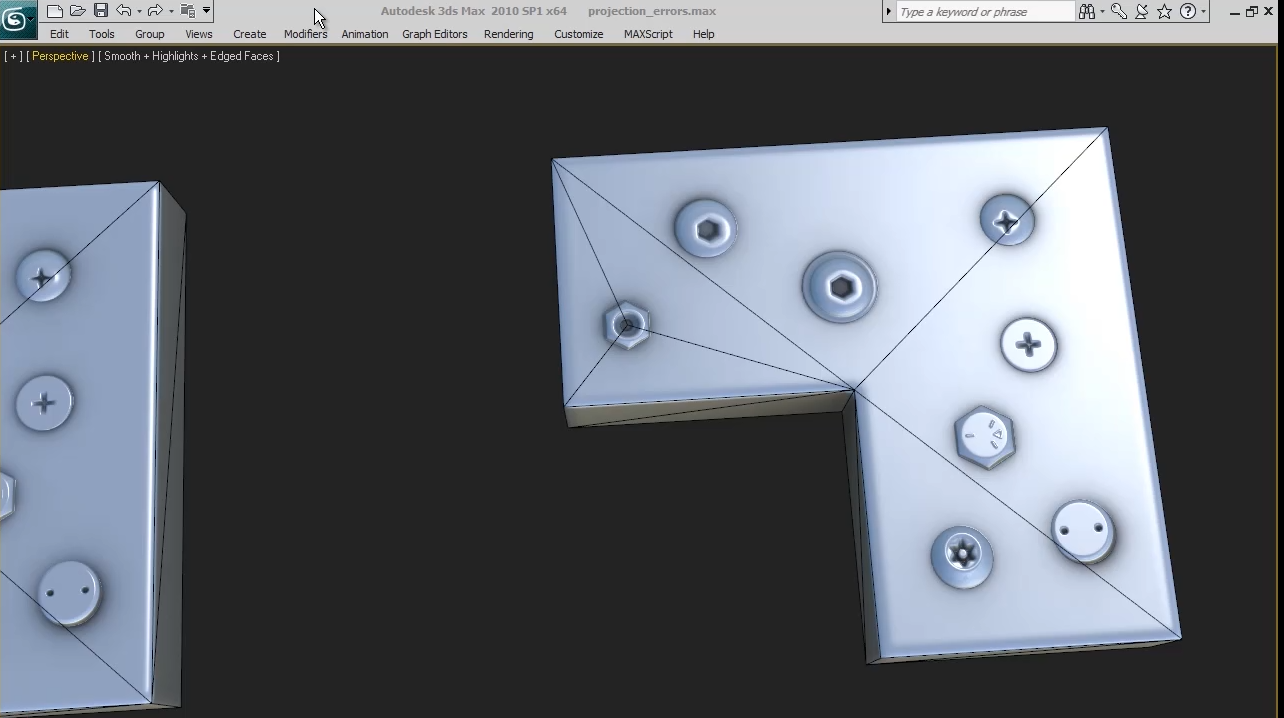Open the Views menu
Image resolution: width=1284 pixels, height=718 pixels.
[x=199, y=34]
